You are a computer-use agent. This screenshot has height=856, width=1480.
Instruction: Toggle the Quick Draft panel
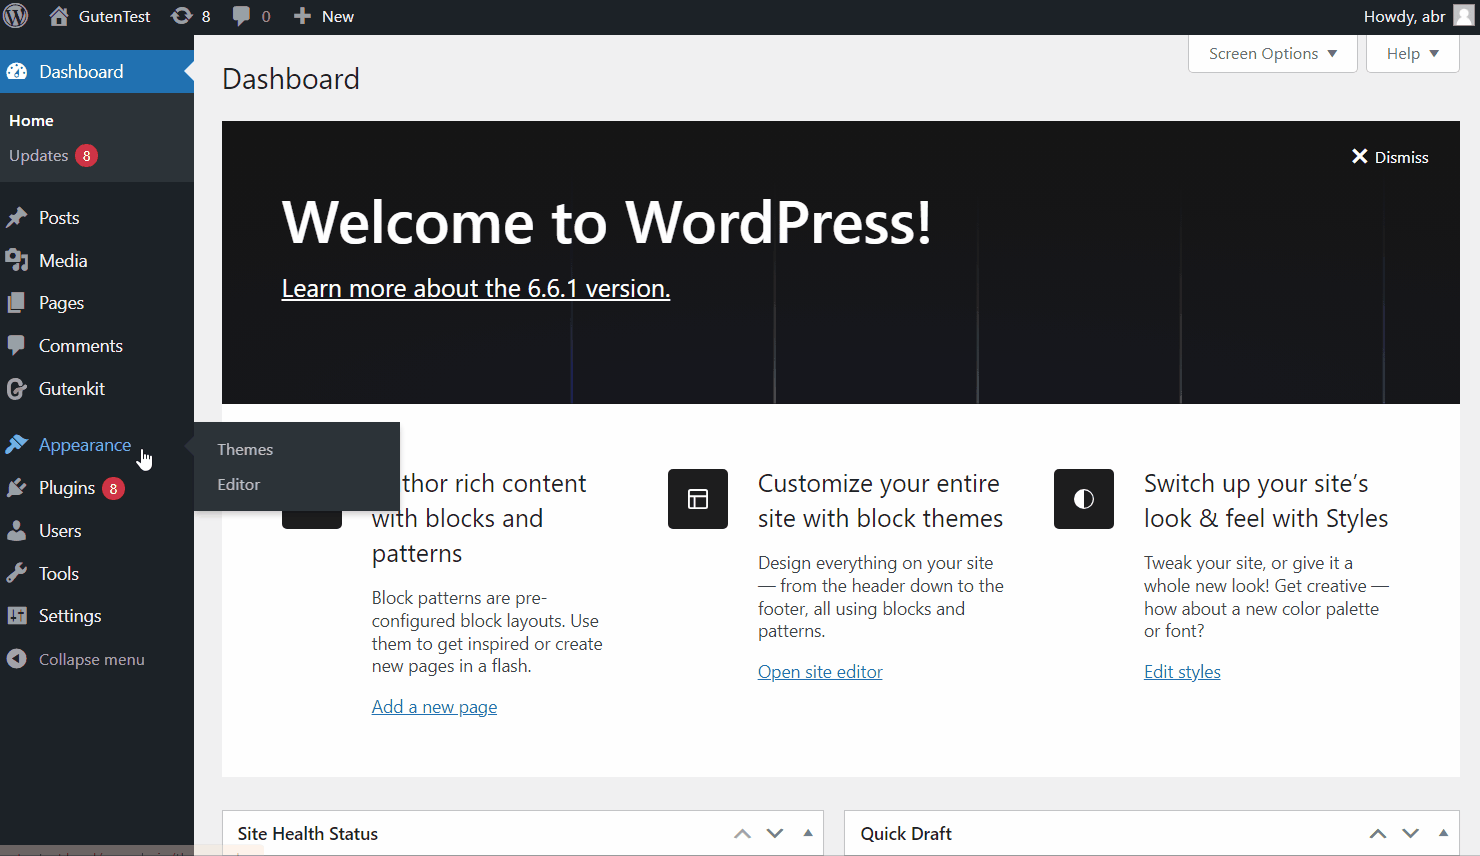1443,833
